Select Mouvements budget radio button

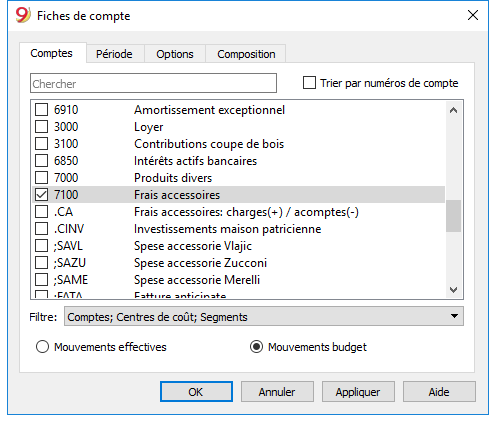(256, 347)
